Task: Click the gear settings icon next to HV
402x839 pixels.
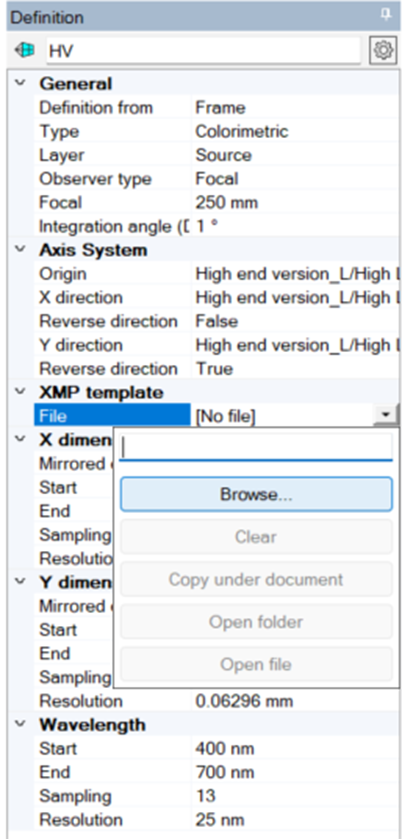Action: click(x=382, y=51)
